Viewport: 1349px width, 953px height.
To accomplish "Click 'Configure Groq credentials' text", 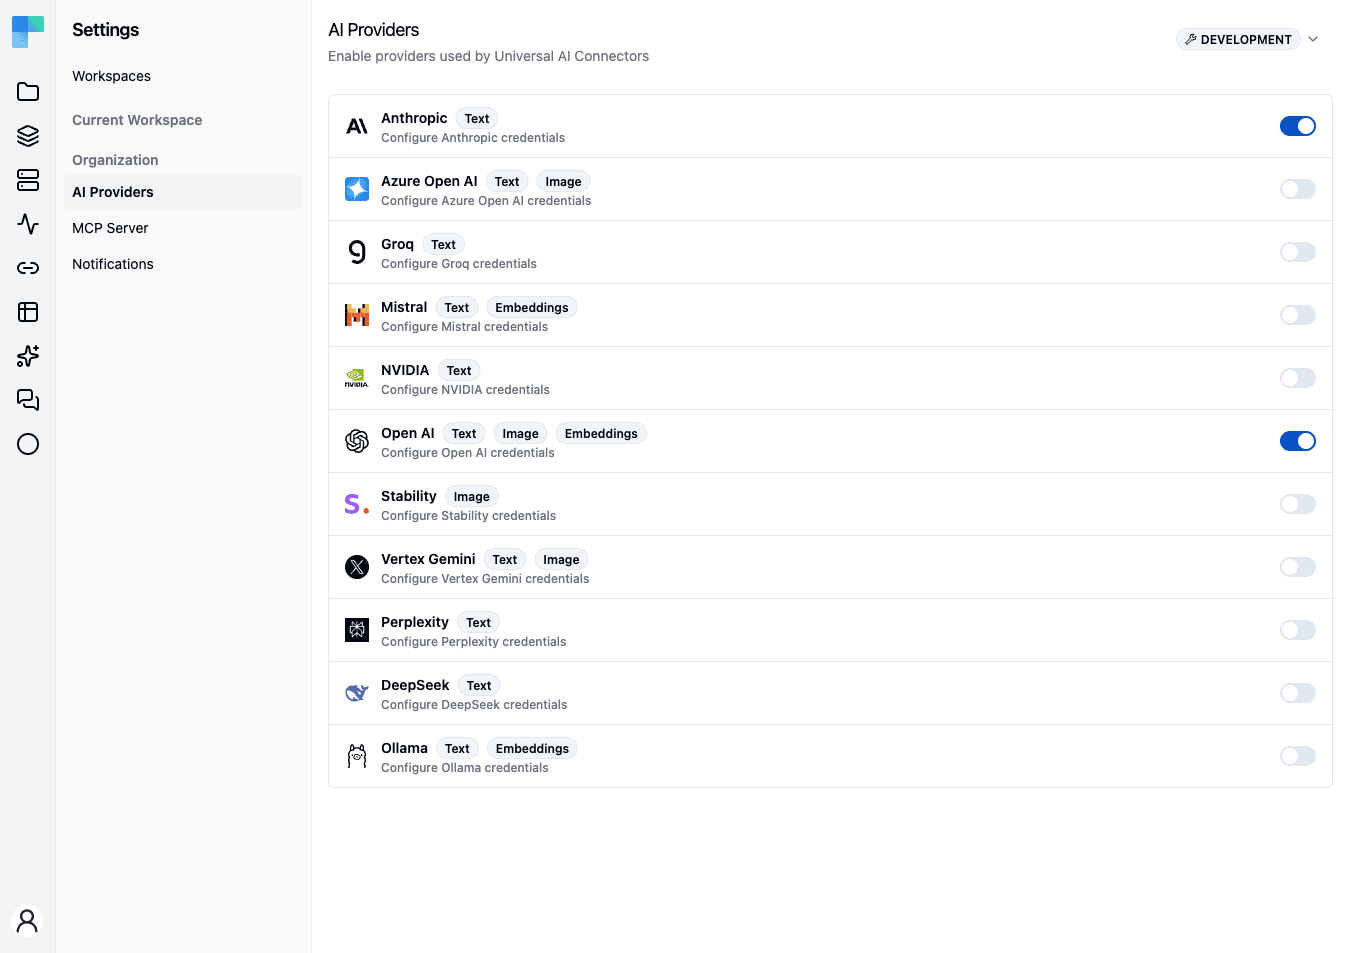I will 459,264.
